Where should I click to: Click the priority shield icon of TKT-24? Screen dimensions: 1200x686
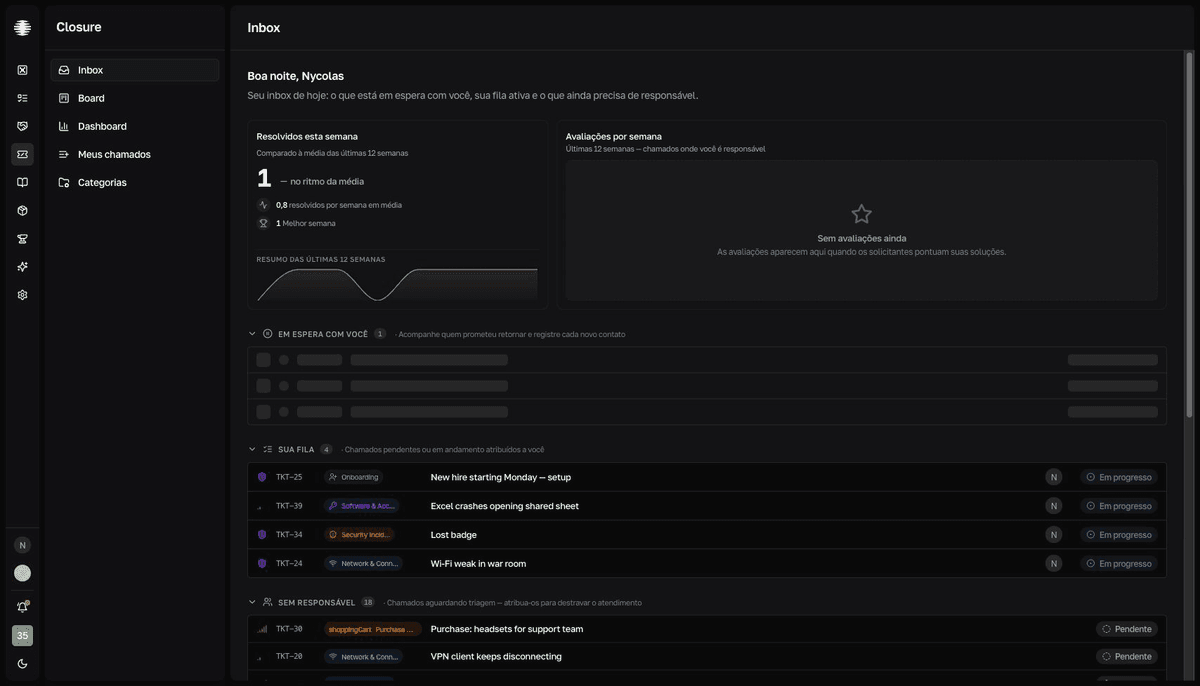point(262,564)
